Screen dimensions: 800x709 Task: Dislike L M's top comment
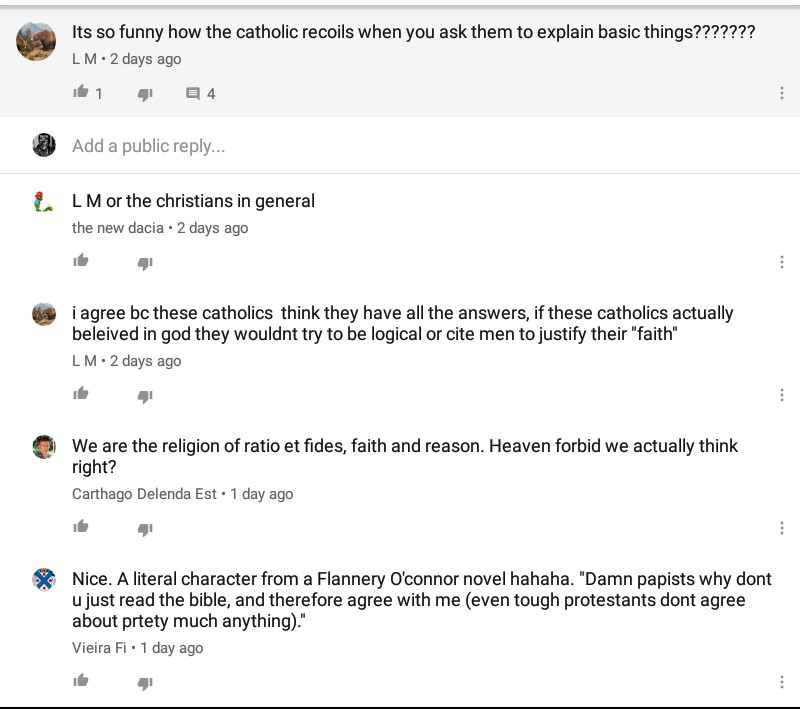145,94
